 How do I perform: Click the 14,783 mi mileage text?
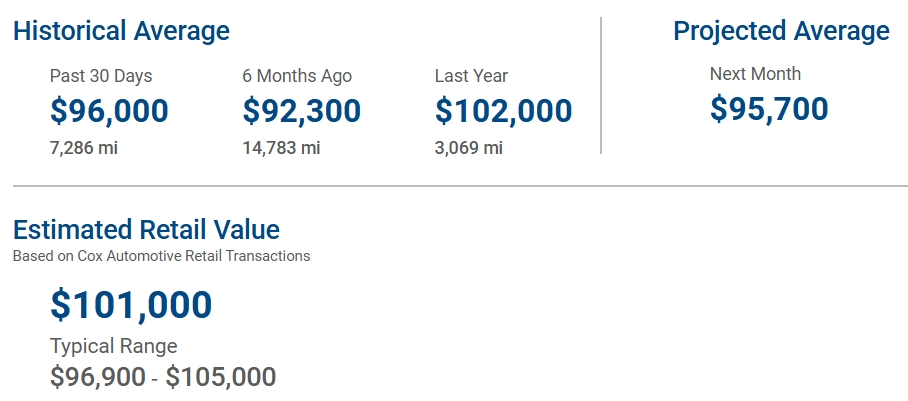click(x=281, y=148)
